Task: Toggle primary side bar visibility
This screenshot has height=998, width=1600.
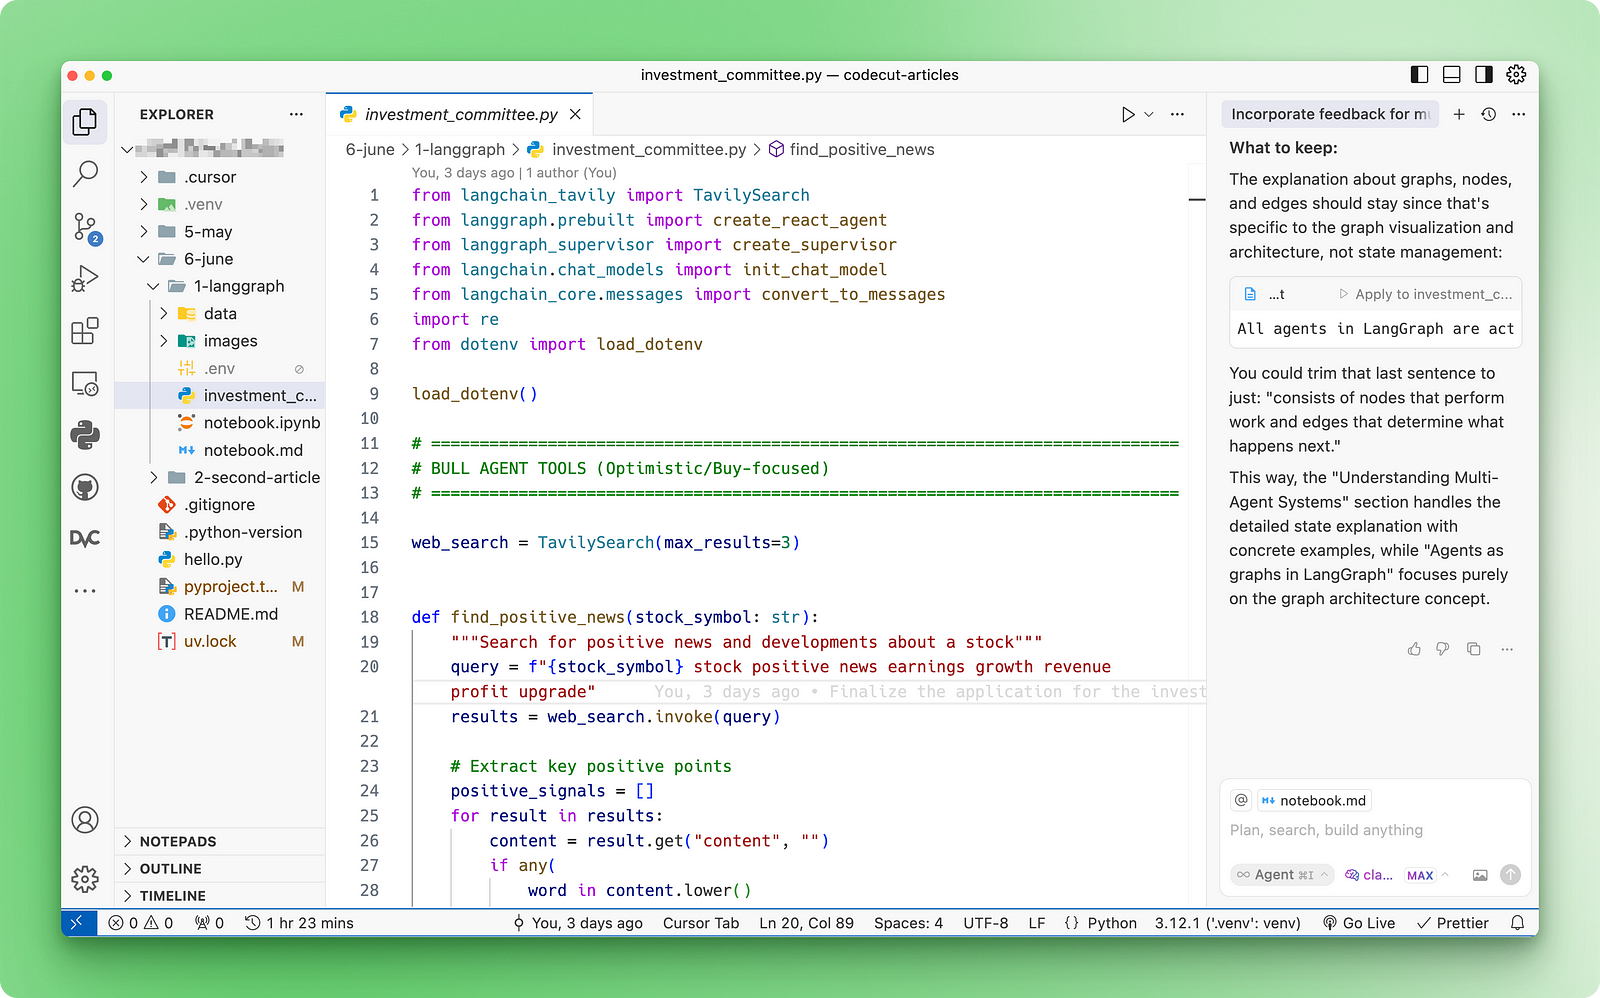Action: [1419, 74]
